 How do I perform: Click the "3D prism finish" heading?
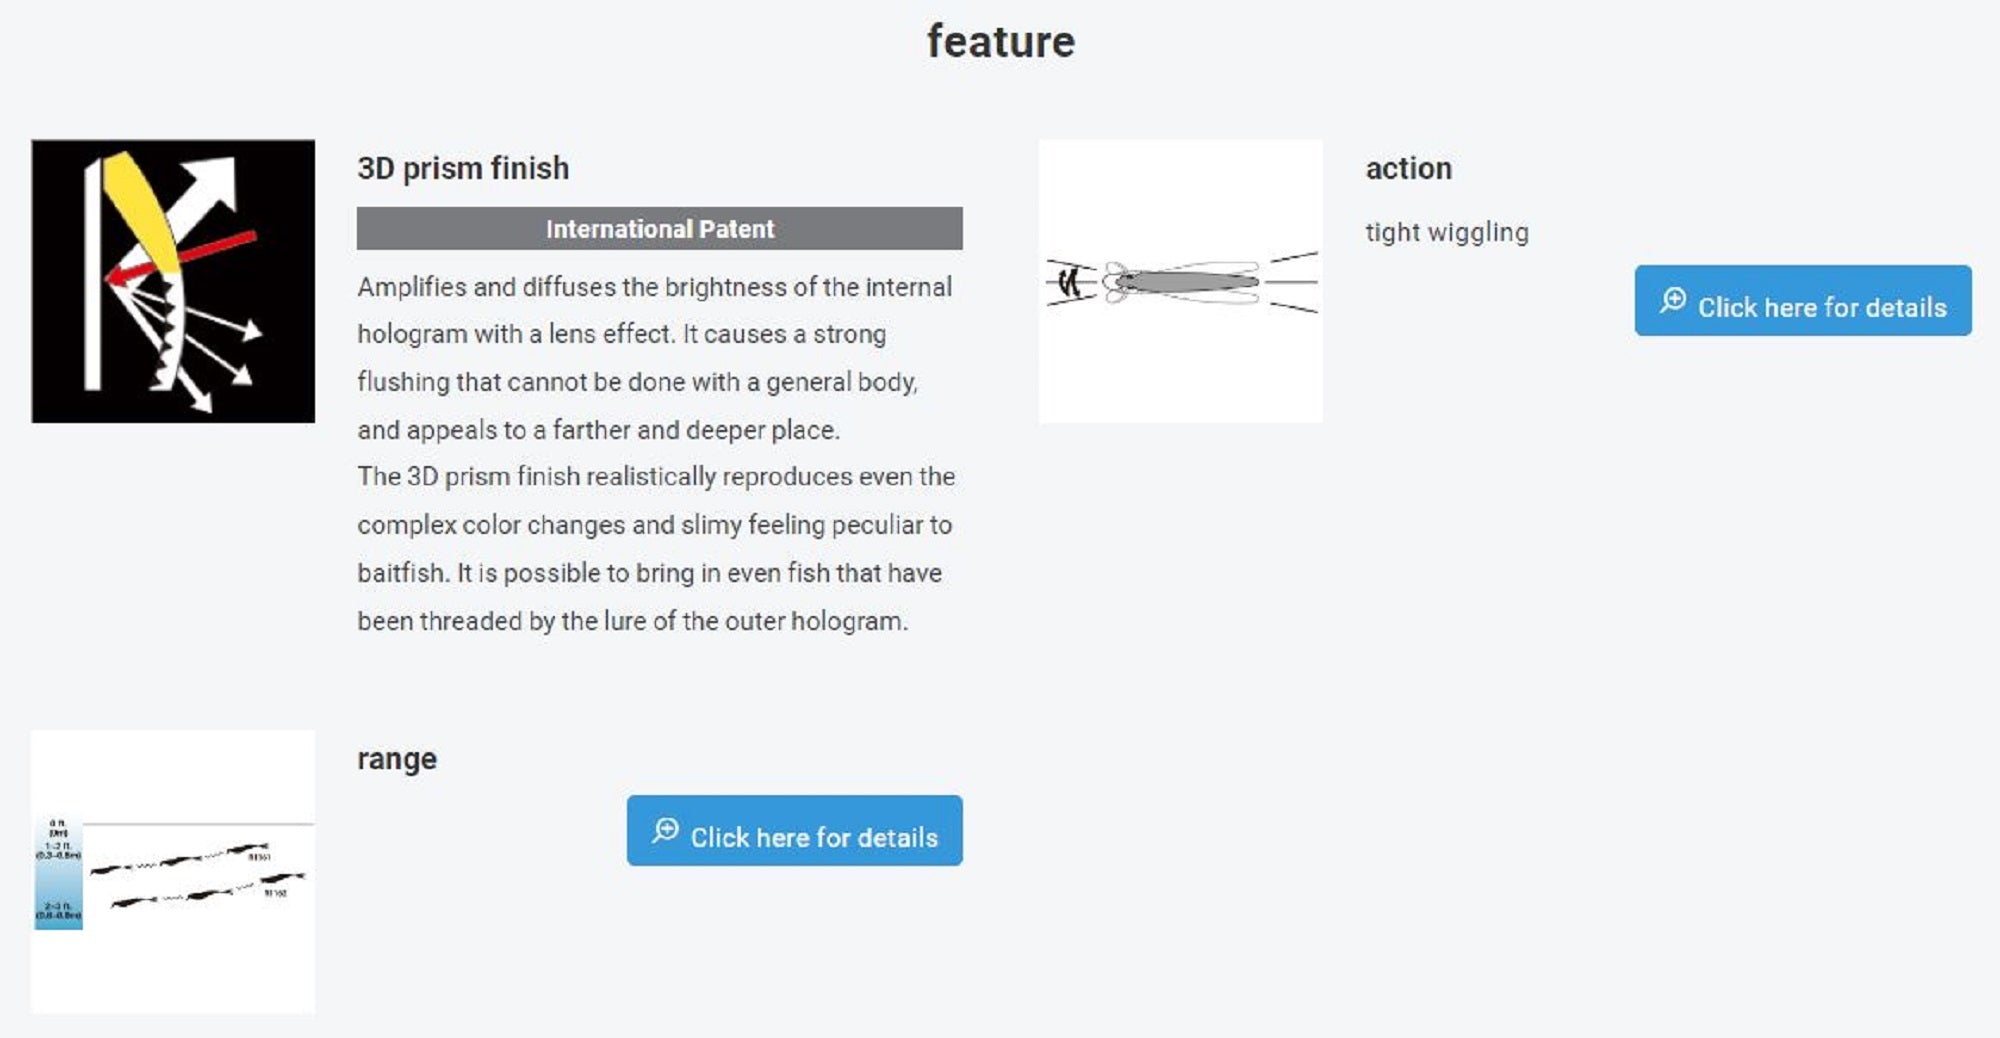(463, 168)
